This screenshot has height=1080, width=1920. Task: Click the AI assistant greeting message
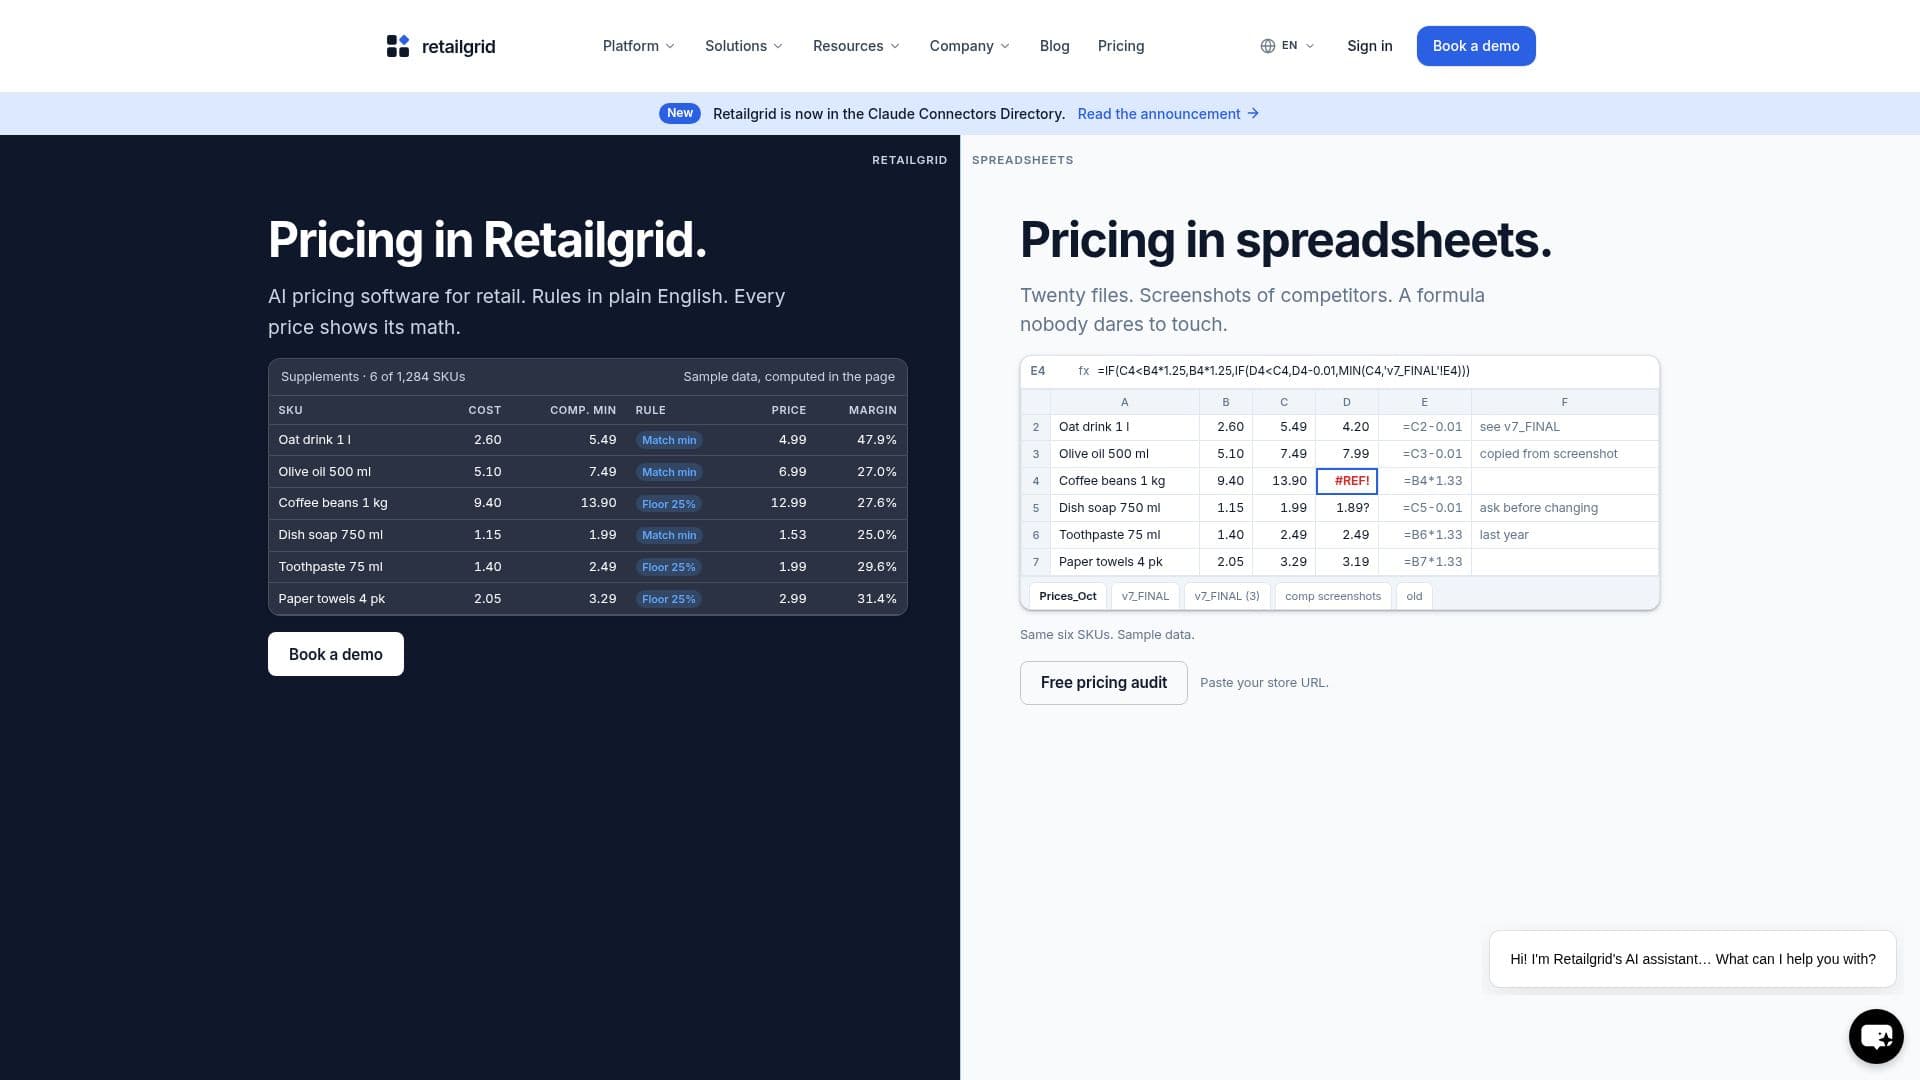1692,959
